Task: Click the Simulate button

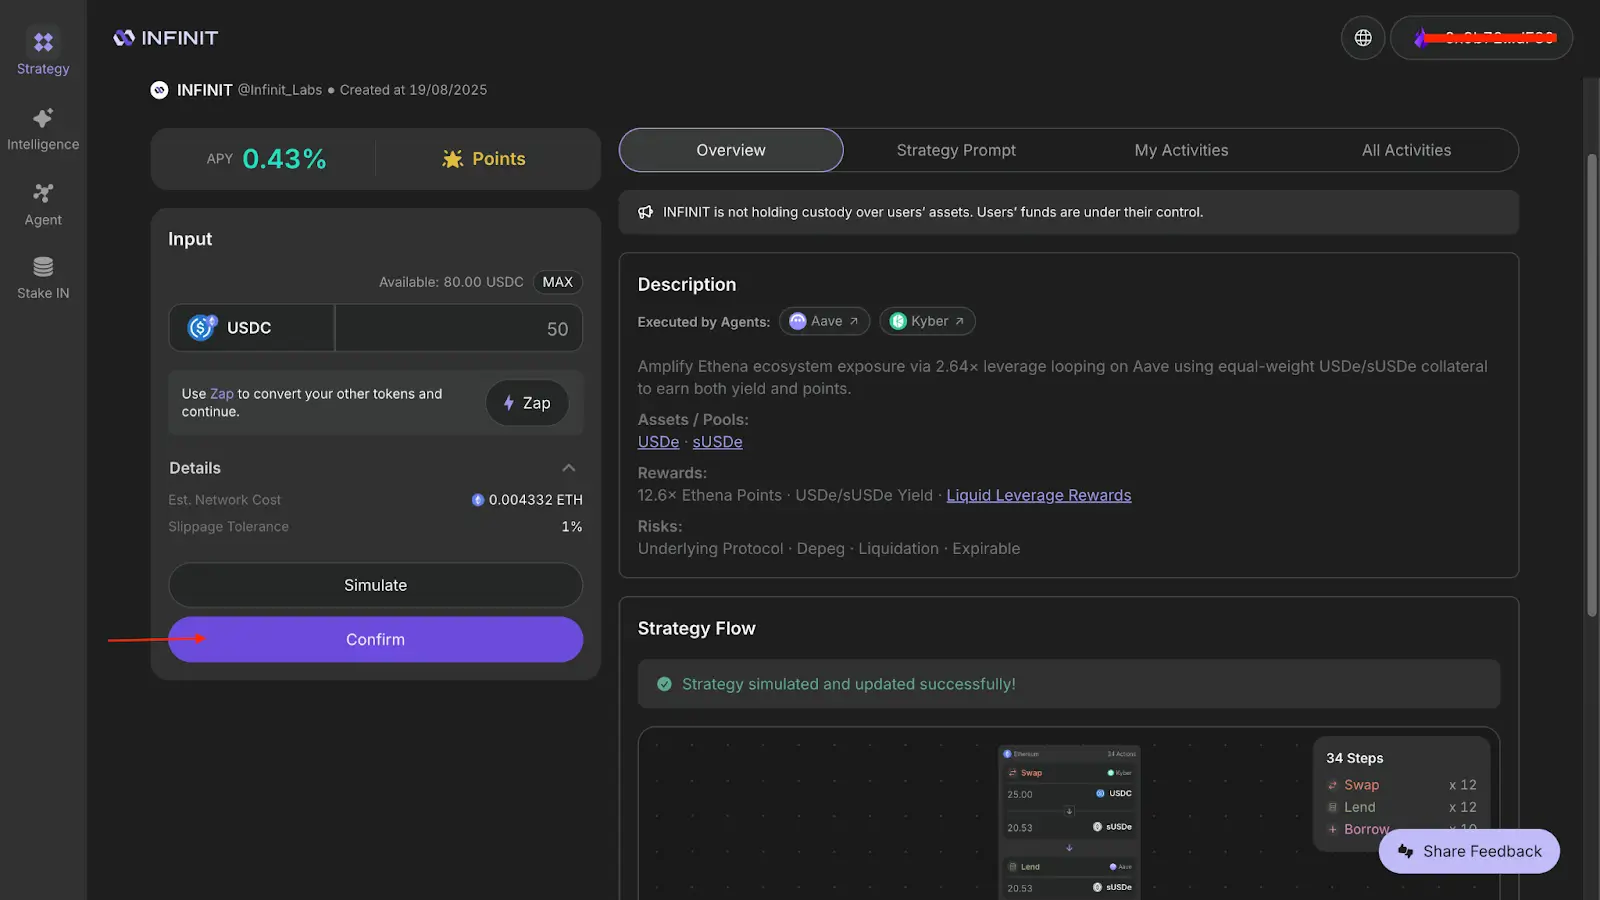Action: (x=376, y=585)
